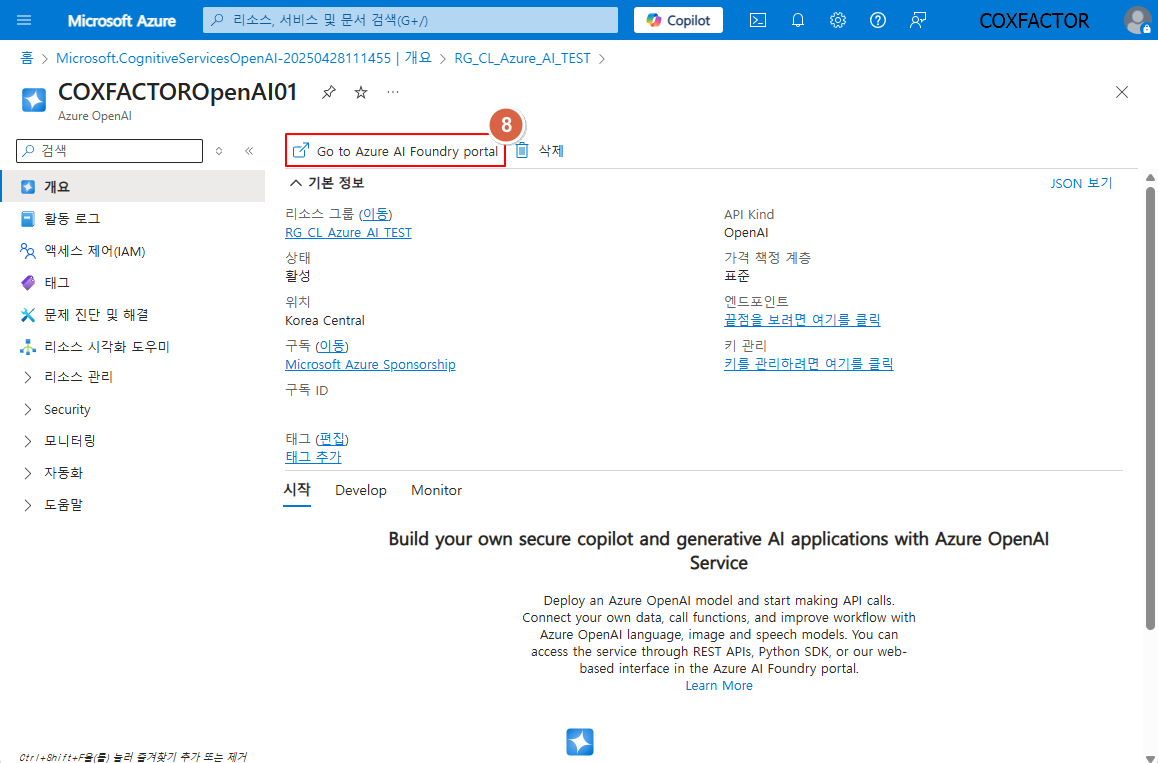Image resolution: width=1158 pixels, height=763 pixels.
Task: Open the notifications bell
Action: (798, 20)
